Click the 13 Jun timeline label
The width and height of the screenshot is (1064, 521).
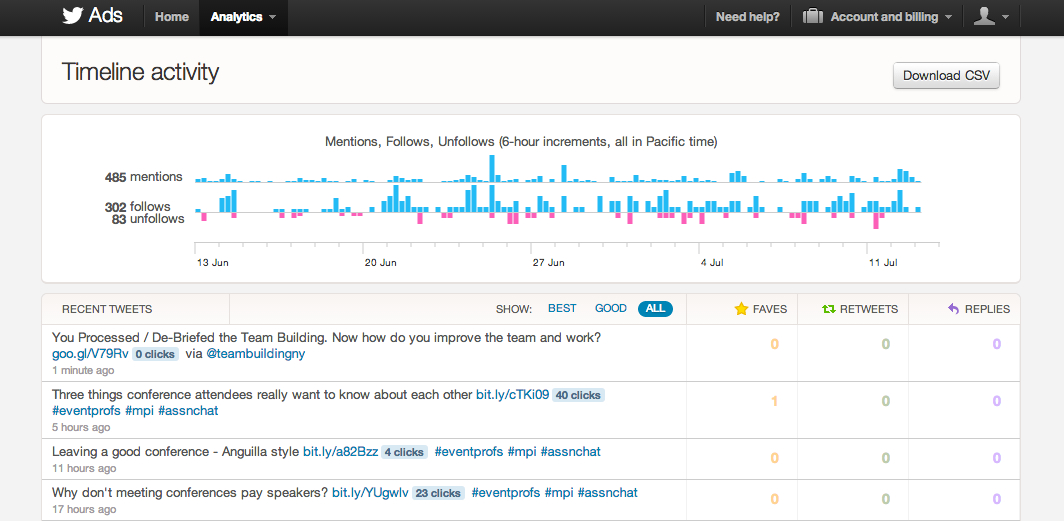pos(212,262)
